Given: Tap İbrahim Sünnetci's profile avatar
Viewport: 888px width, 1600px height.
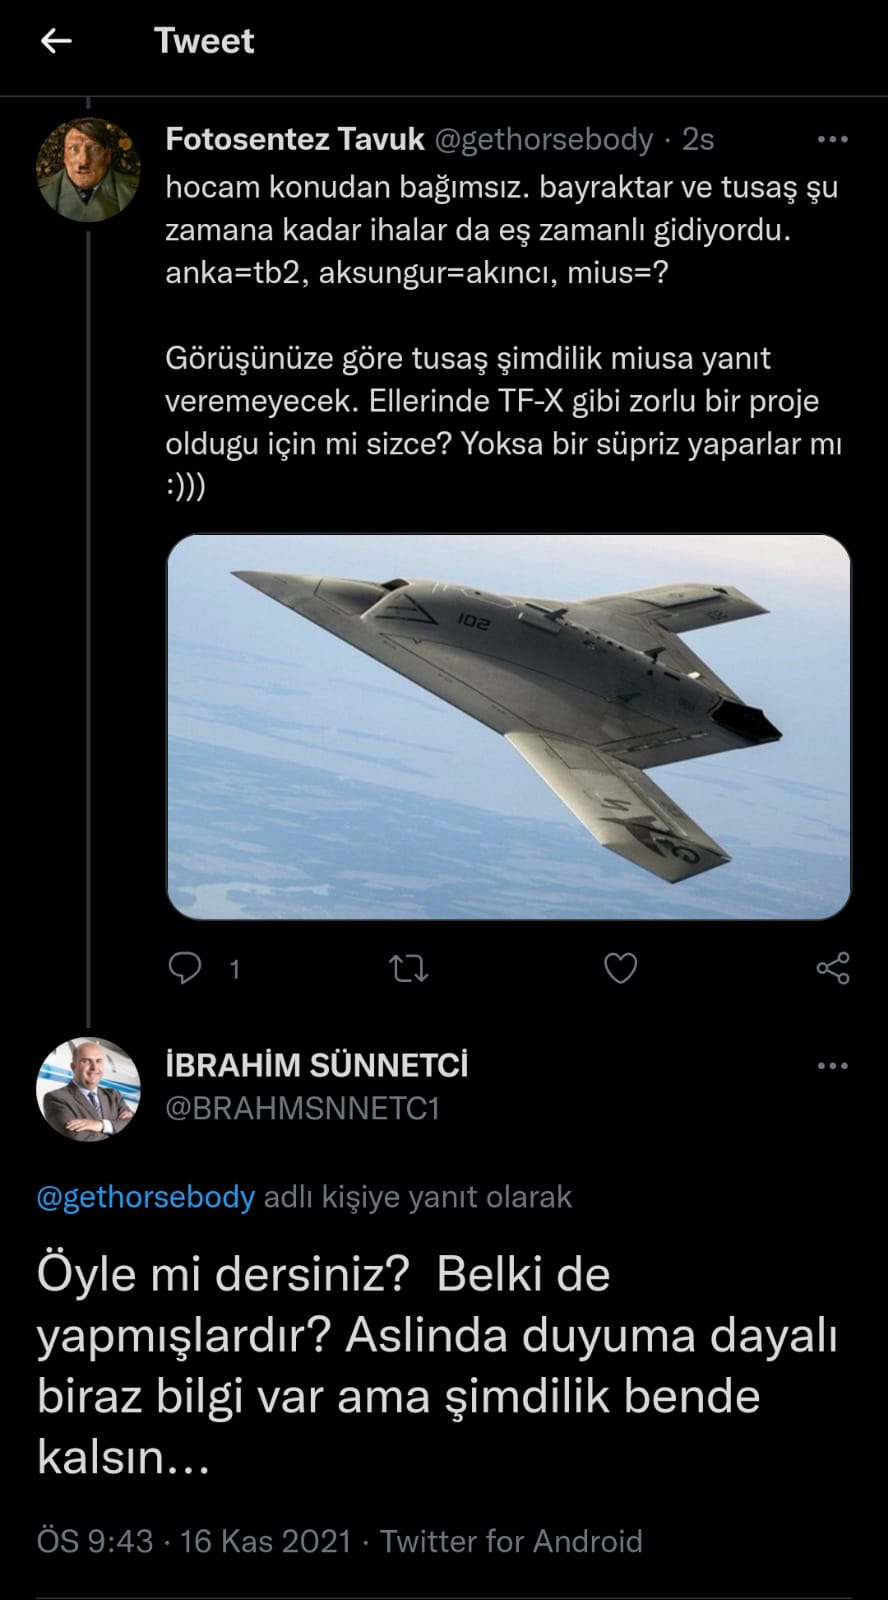Looking at the screenshot, I should pyautogui.click(x=88, y=1089).
